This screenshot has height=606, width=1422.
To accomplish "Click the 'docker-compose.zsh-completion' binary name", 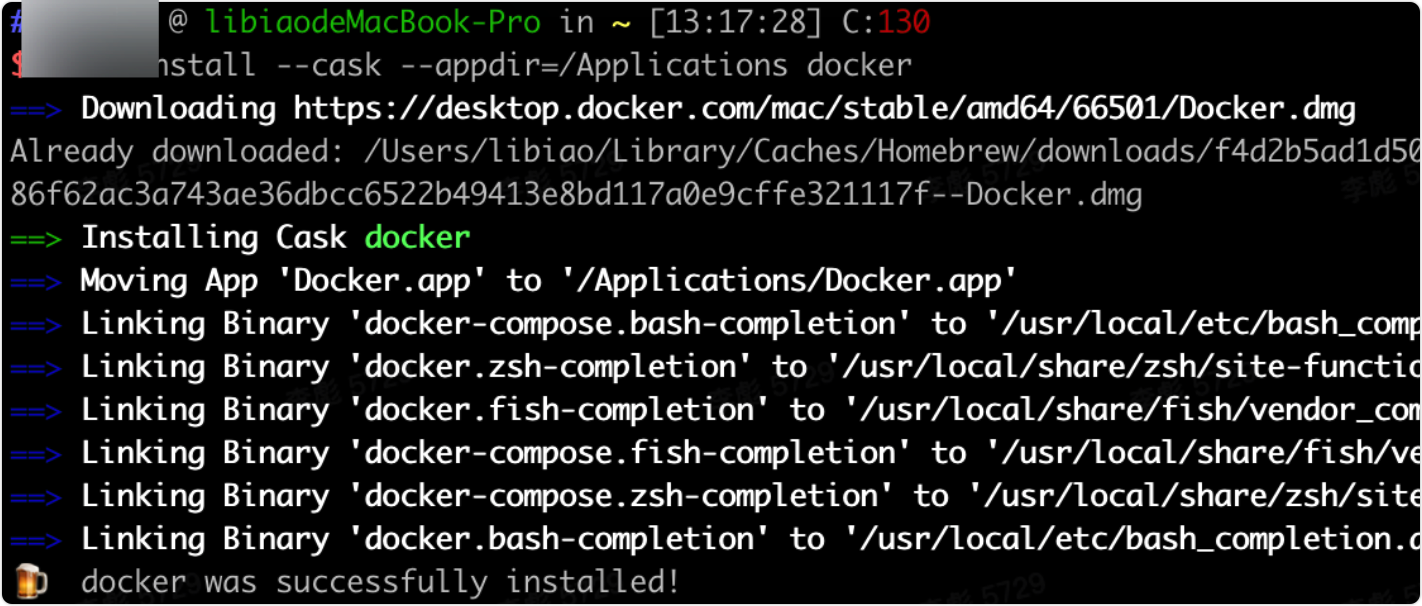I will click(x=621, y=496).
